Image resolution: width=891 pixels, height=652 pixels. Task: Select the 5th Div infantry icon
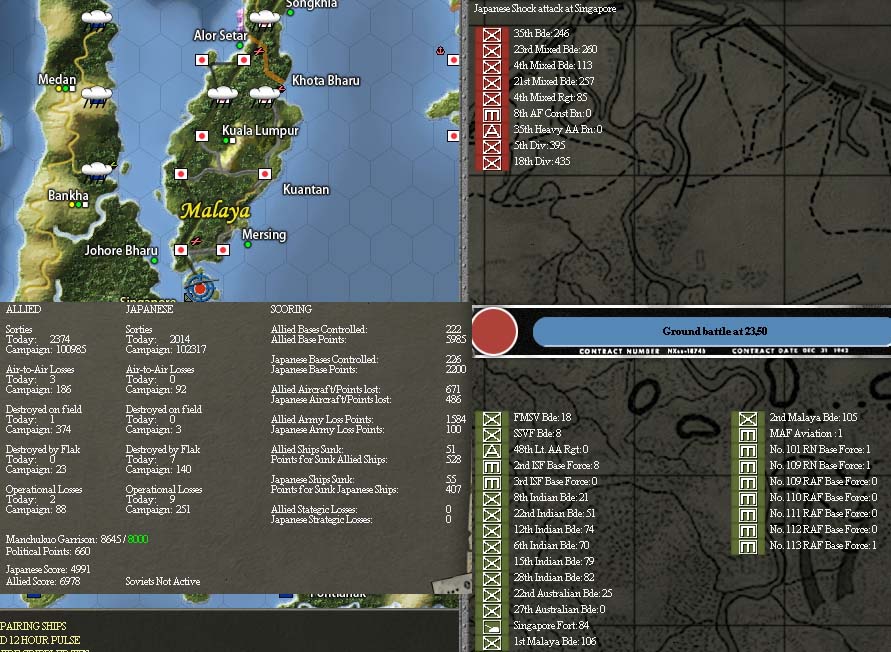pyautogui.click(x=492, y=146)
